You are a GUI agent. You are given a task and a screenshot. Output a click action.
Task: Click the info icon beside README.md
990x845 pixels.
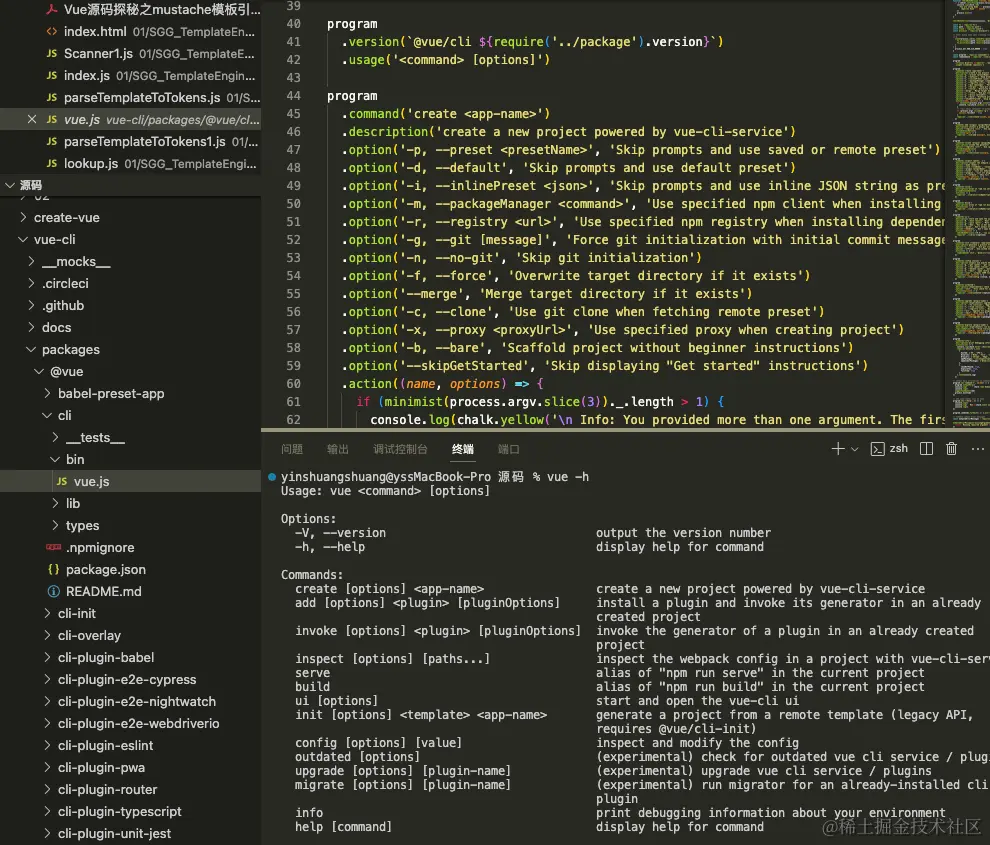point(54,592)
